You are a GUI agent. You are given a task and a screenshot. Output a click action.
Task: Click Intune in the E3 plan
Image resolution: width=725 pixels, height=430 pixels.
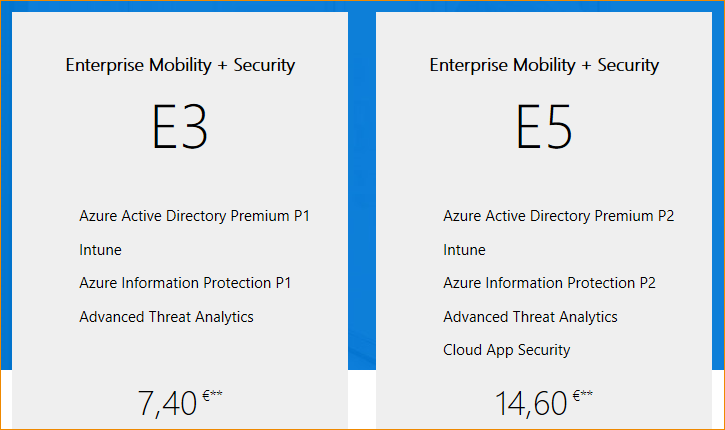point(100,250)
